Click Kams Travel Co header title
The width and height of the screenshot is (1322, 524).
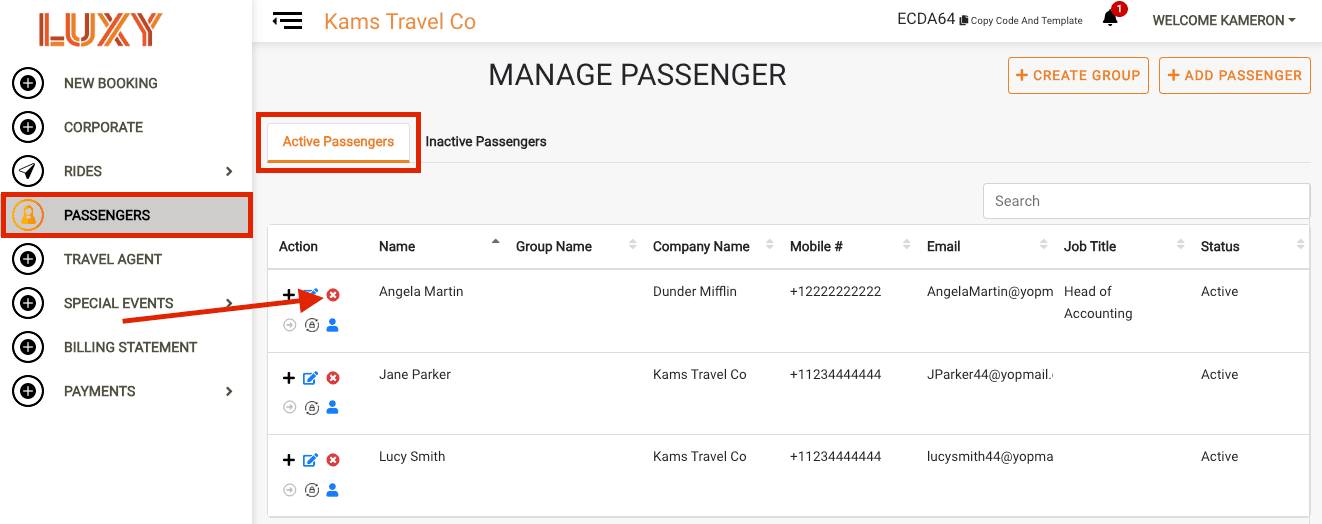400,21
